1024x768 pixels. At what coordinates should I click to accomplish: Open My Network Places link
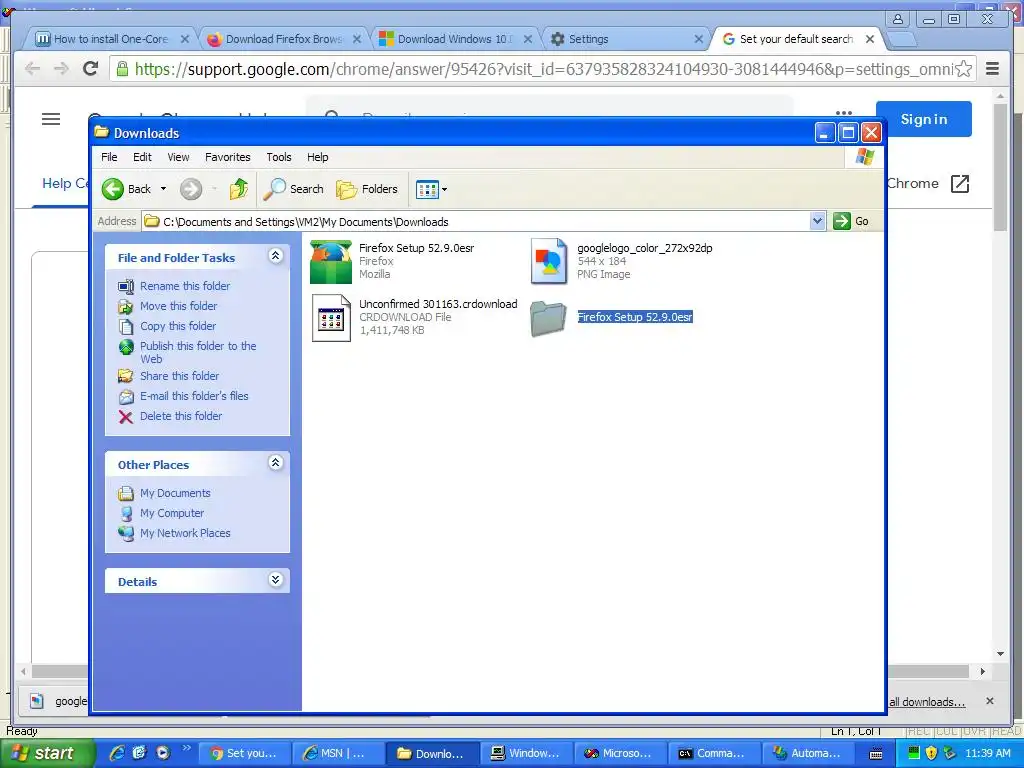185,534
